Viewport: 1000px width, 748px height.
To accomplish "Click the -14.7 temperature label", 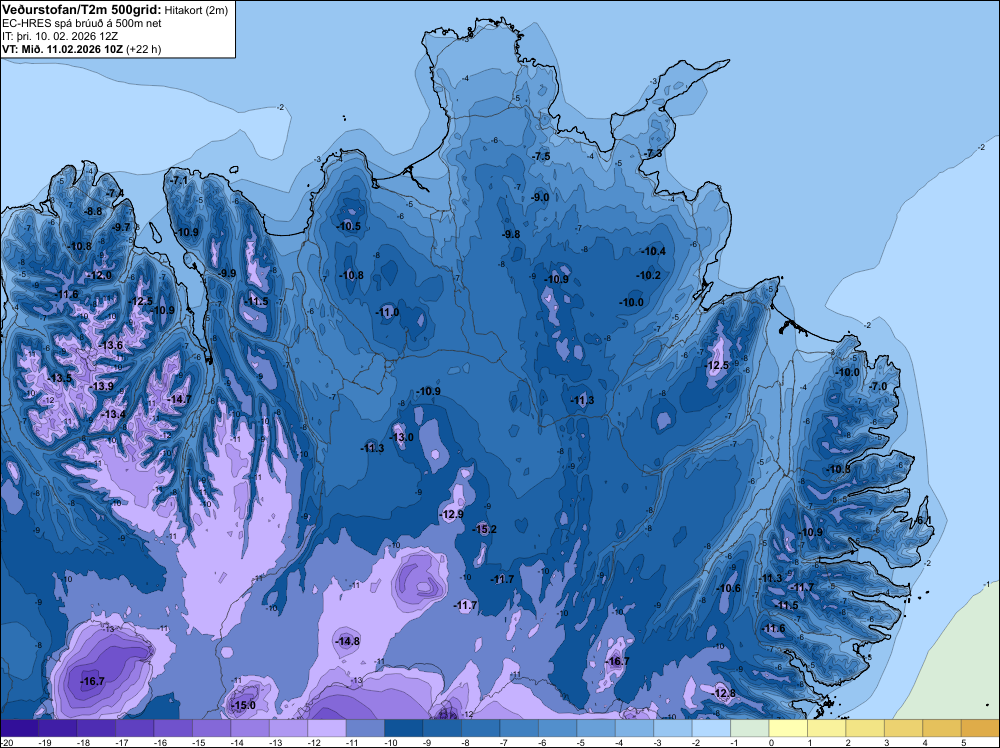I will click(x=179, y=399).
